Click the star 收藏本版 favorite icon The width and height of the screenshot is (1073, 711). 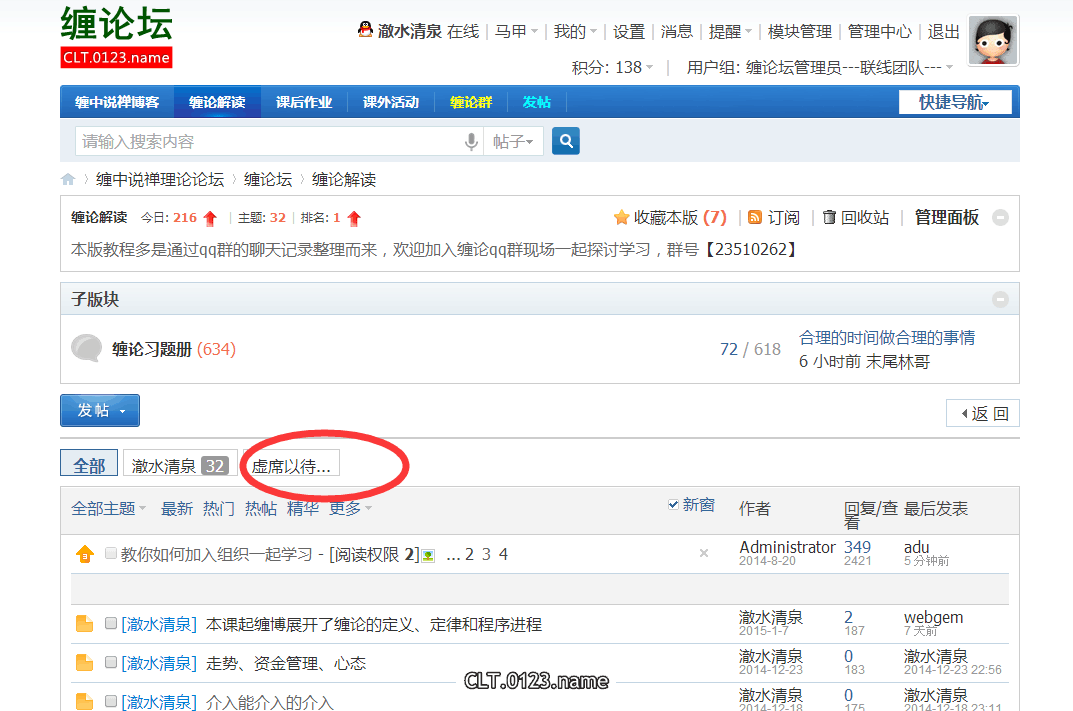click(621, 217)
